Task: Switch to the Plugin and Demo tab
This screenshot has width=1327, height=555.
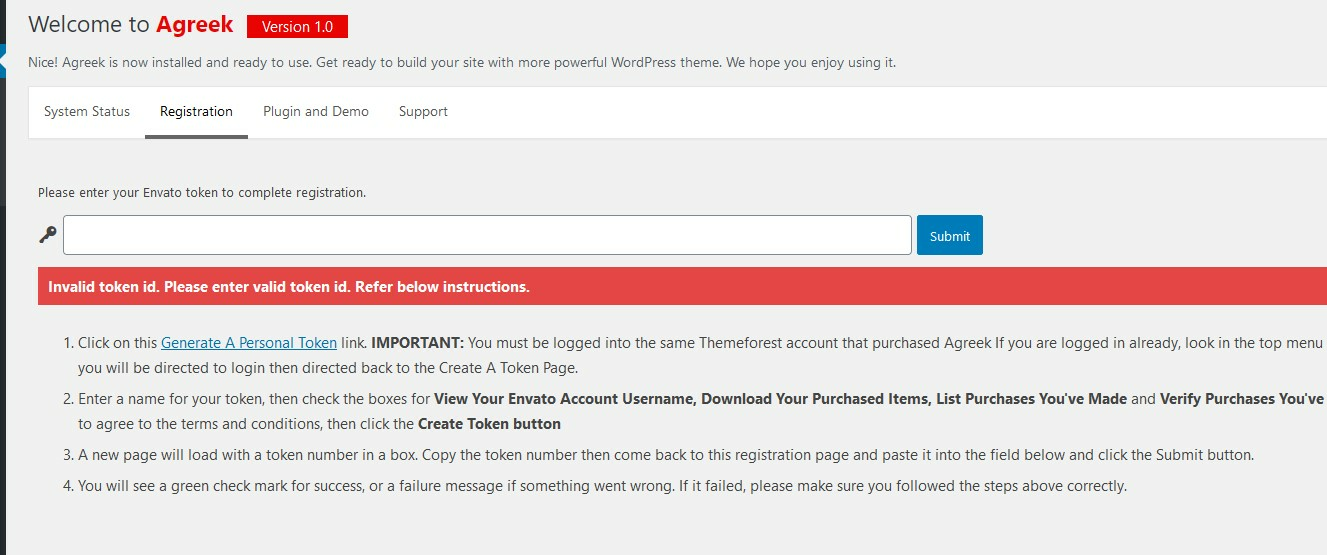Action: (316, 111)
